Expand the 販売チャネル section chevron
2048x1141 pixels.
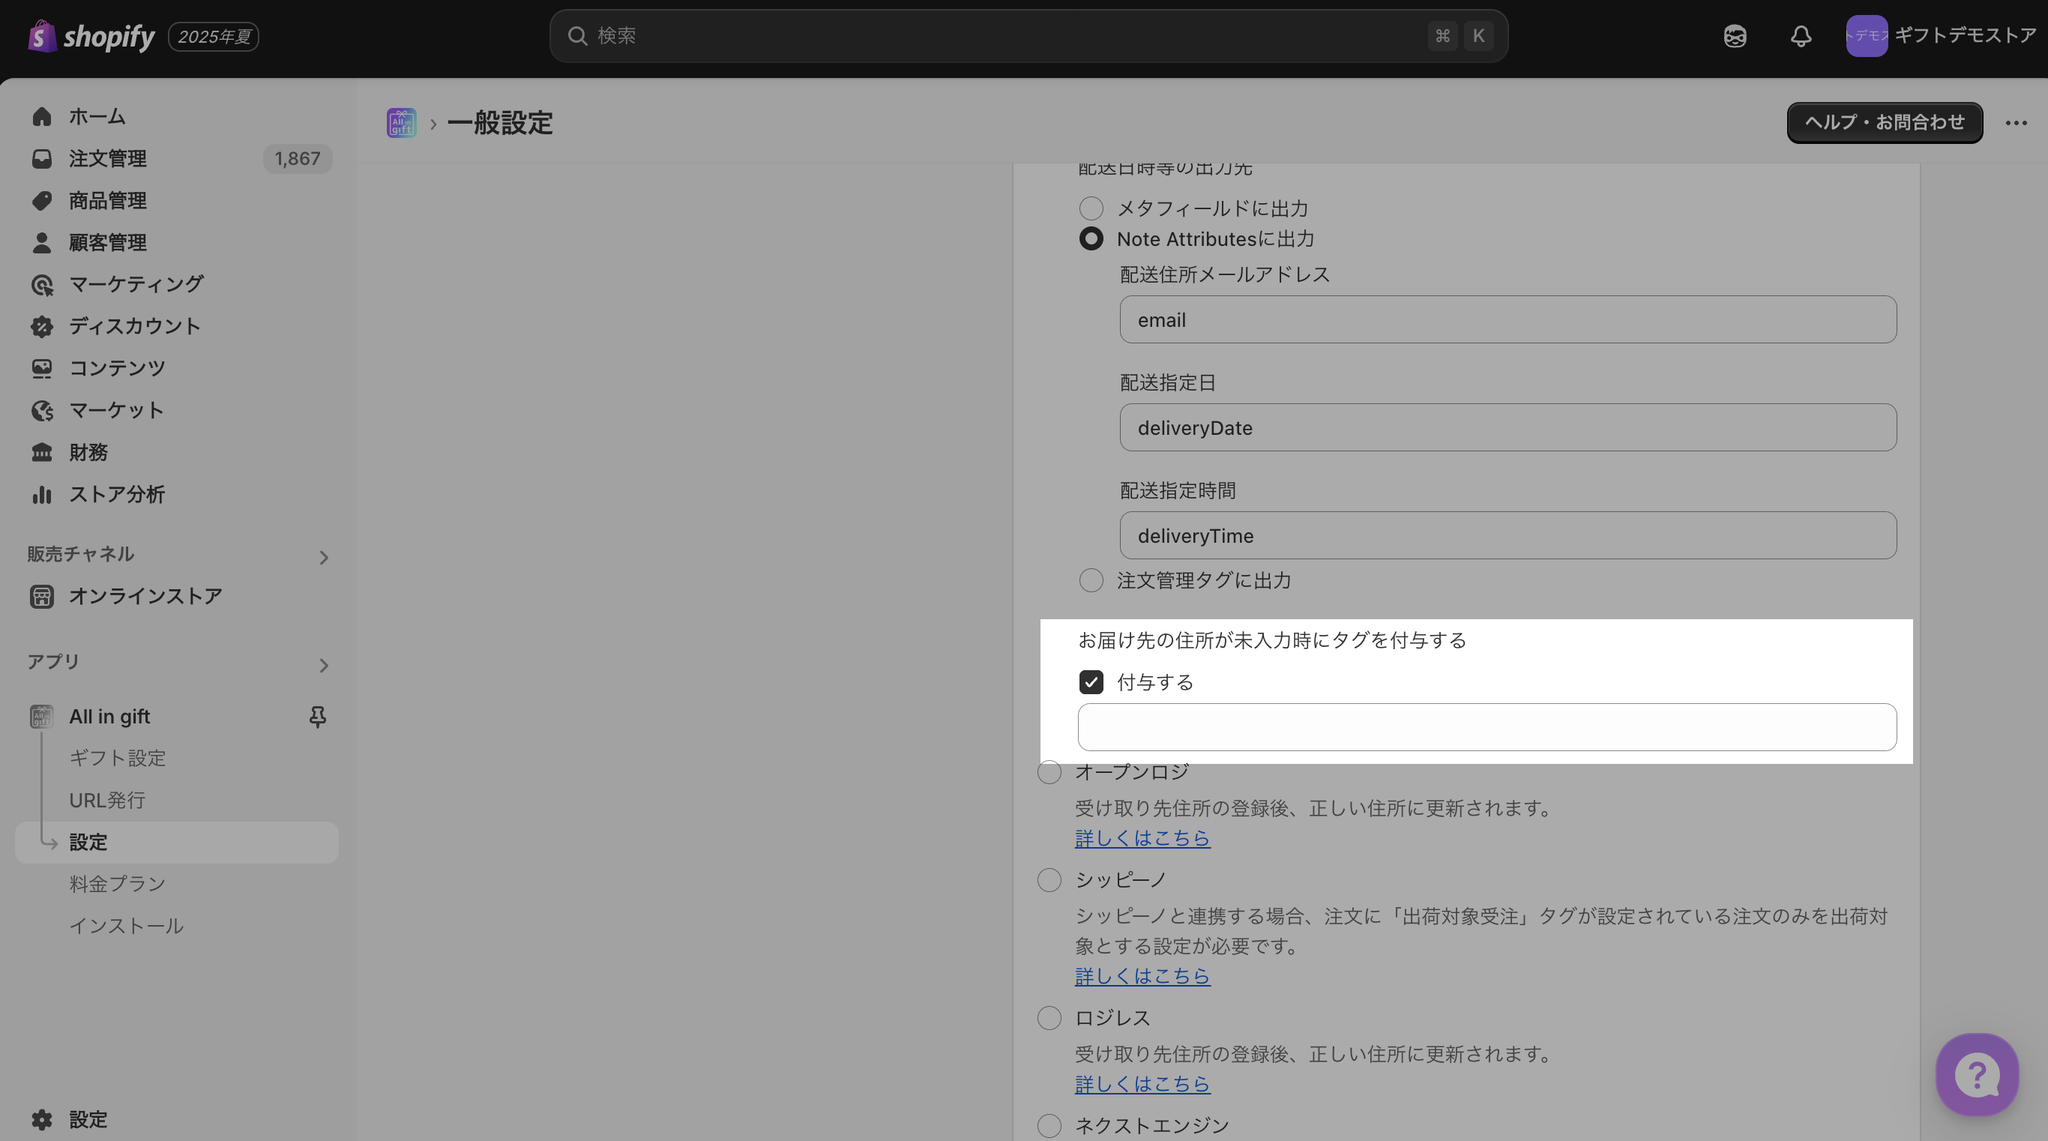(x=323, y=557)
